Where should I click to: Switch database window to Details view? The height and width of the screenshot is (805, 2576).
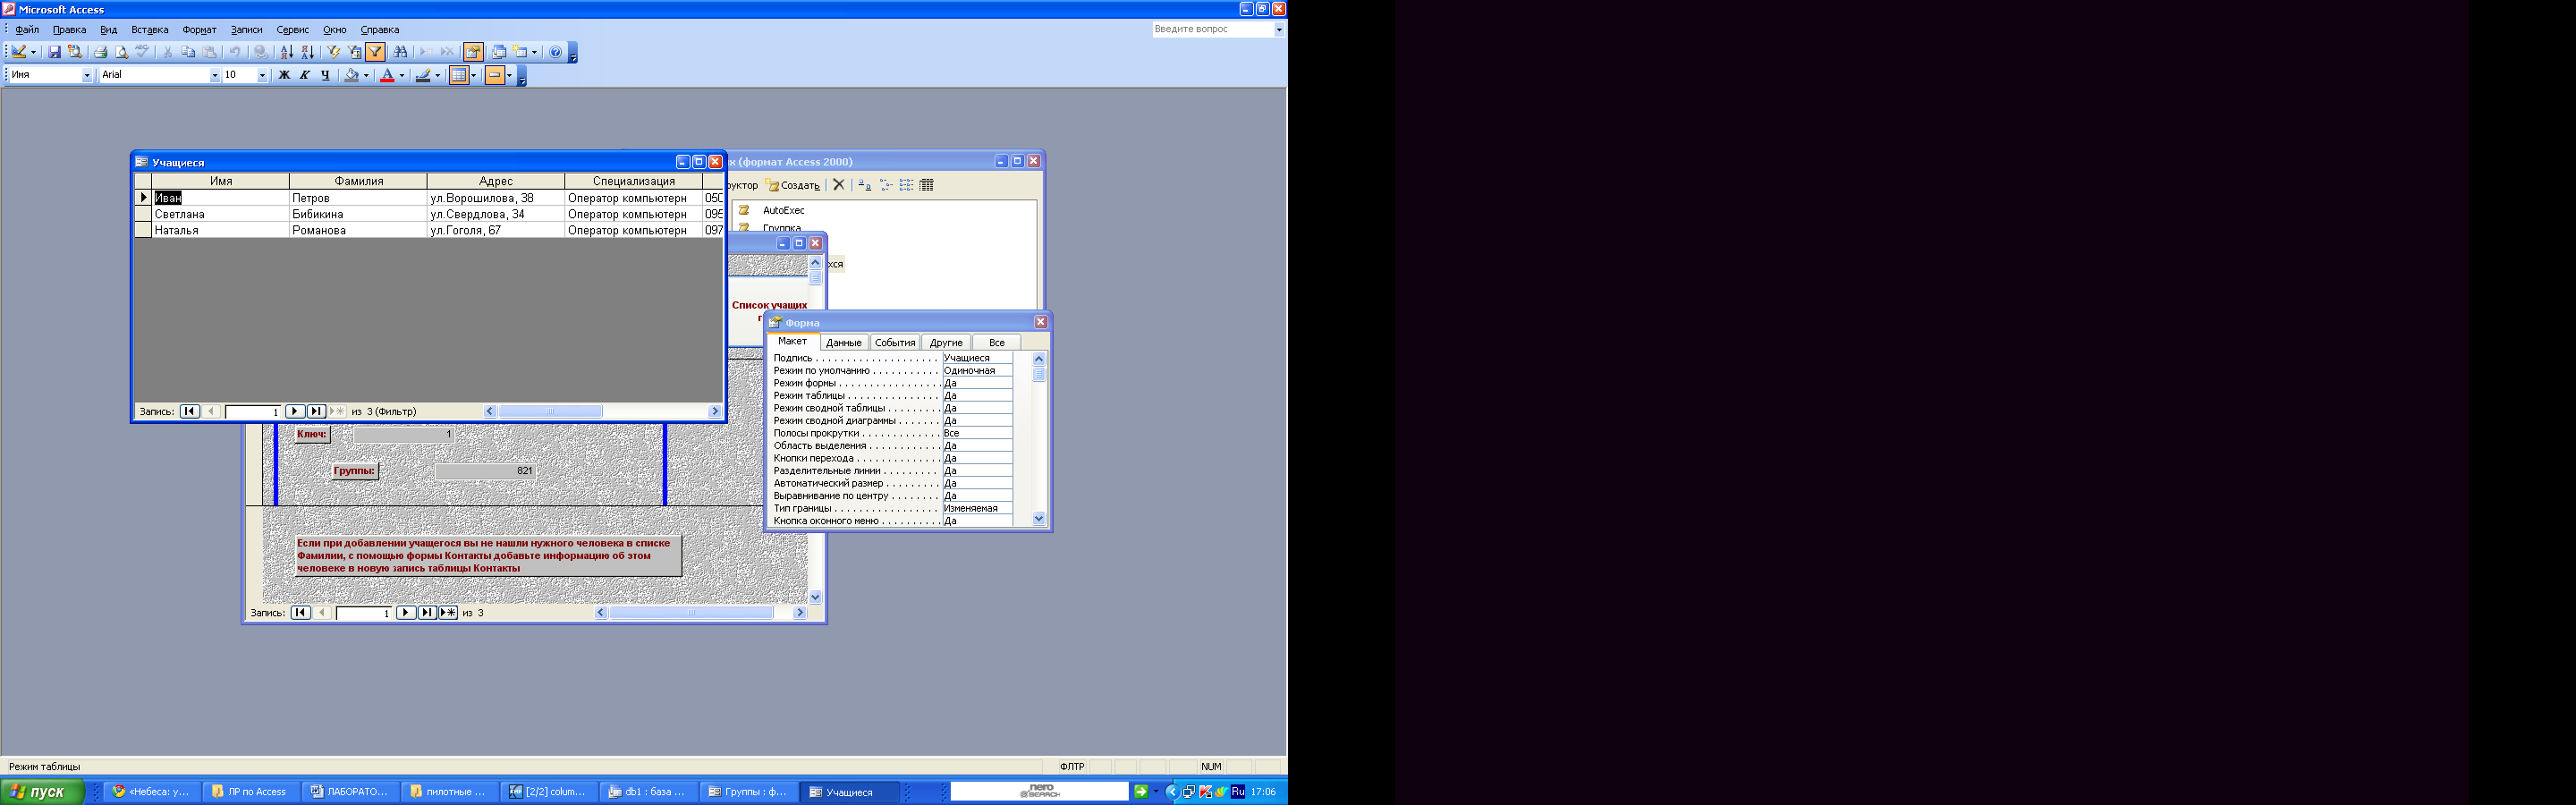coord(927,185)
